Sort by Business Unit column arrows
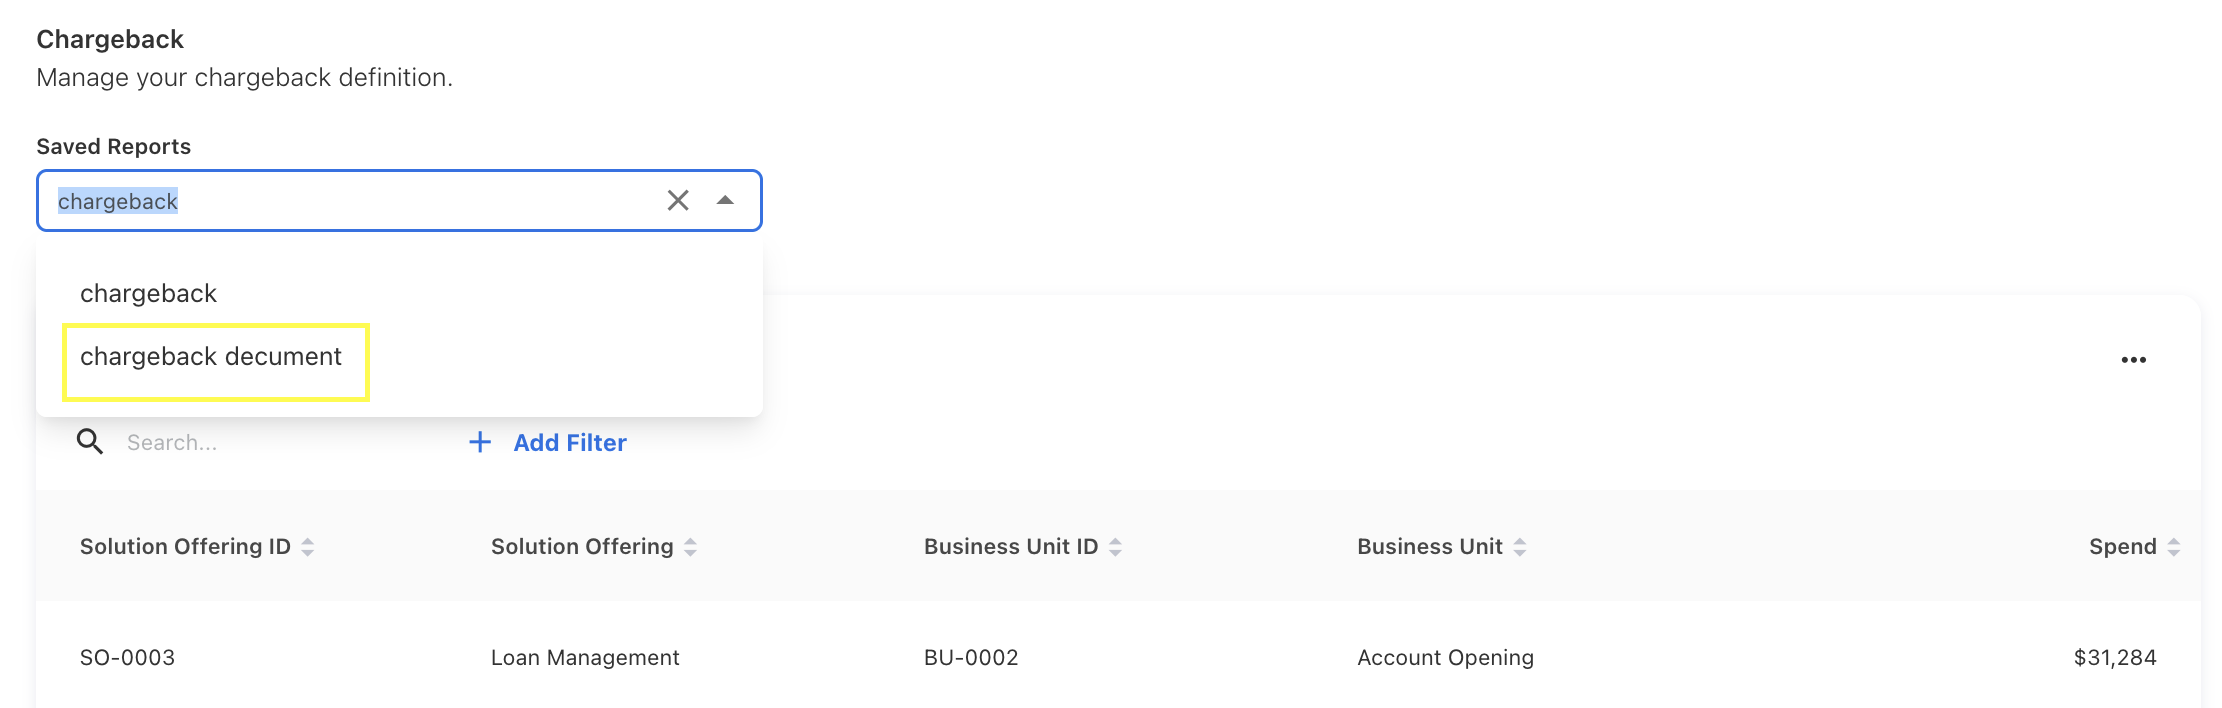The height and width of the screenshot is (708, 2222). pos(1520,547)
